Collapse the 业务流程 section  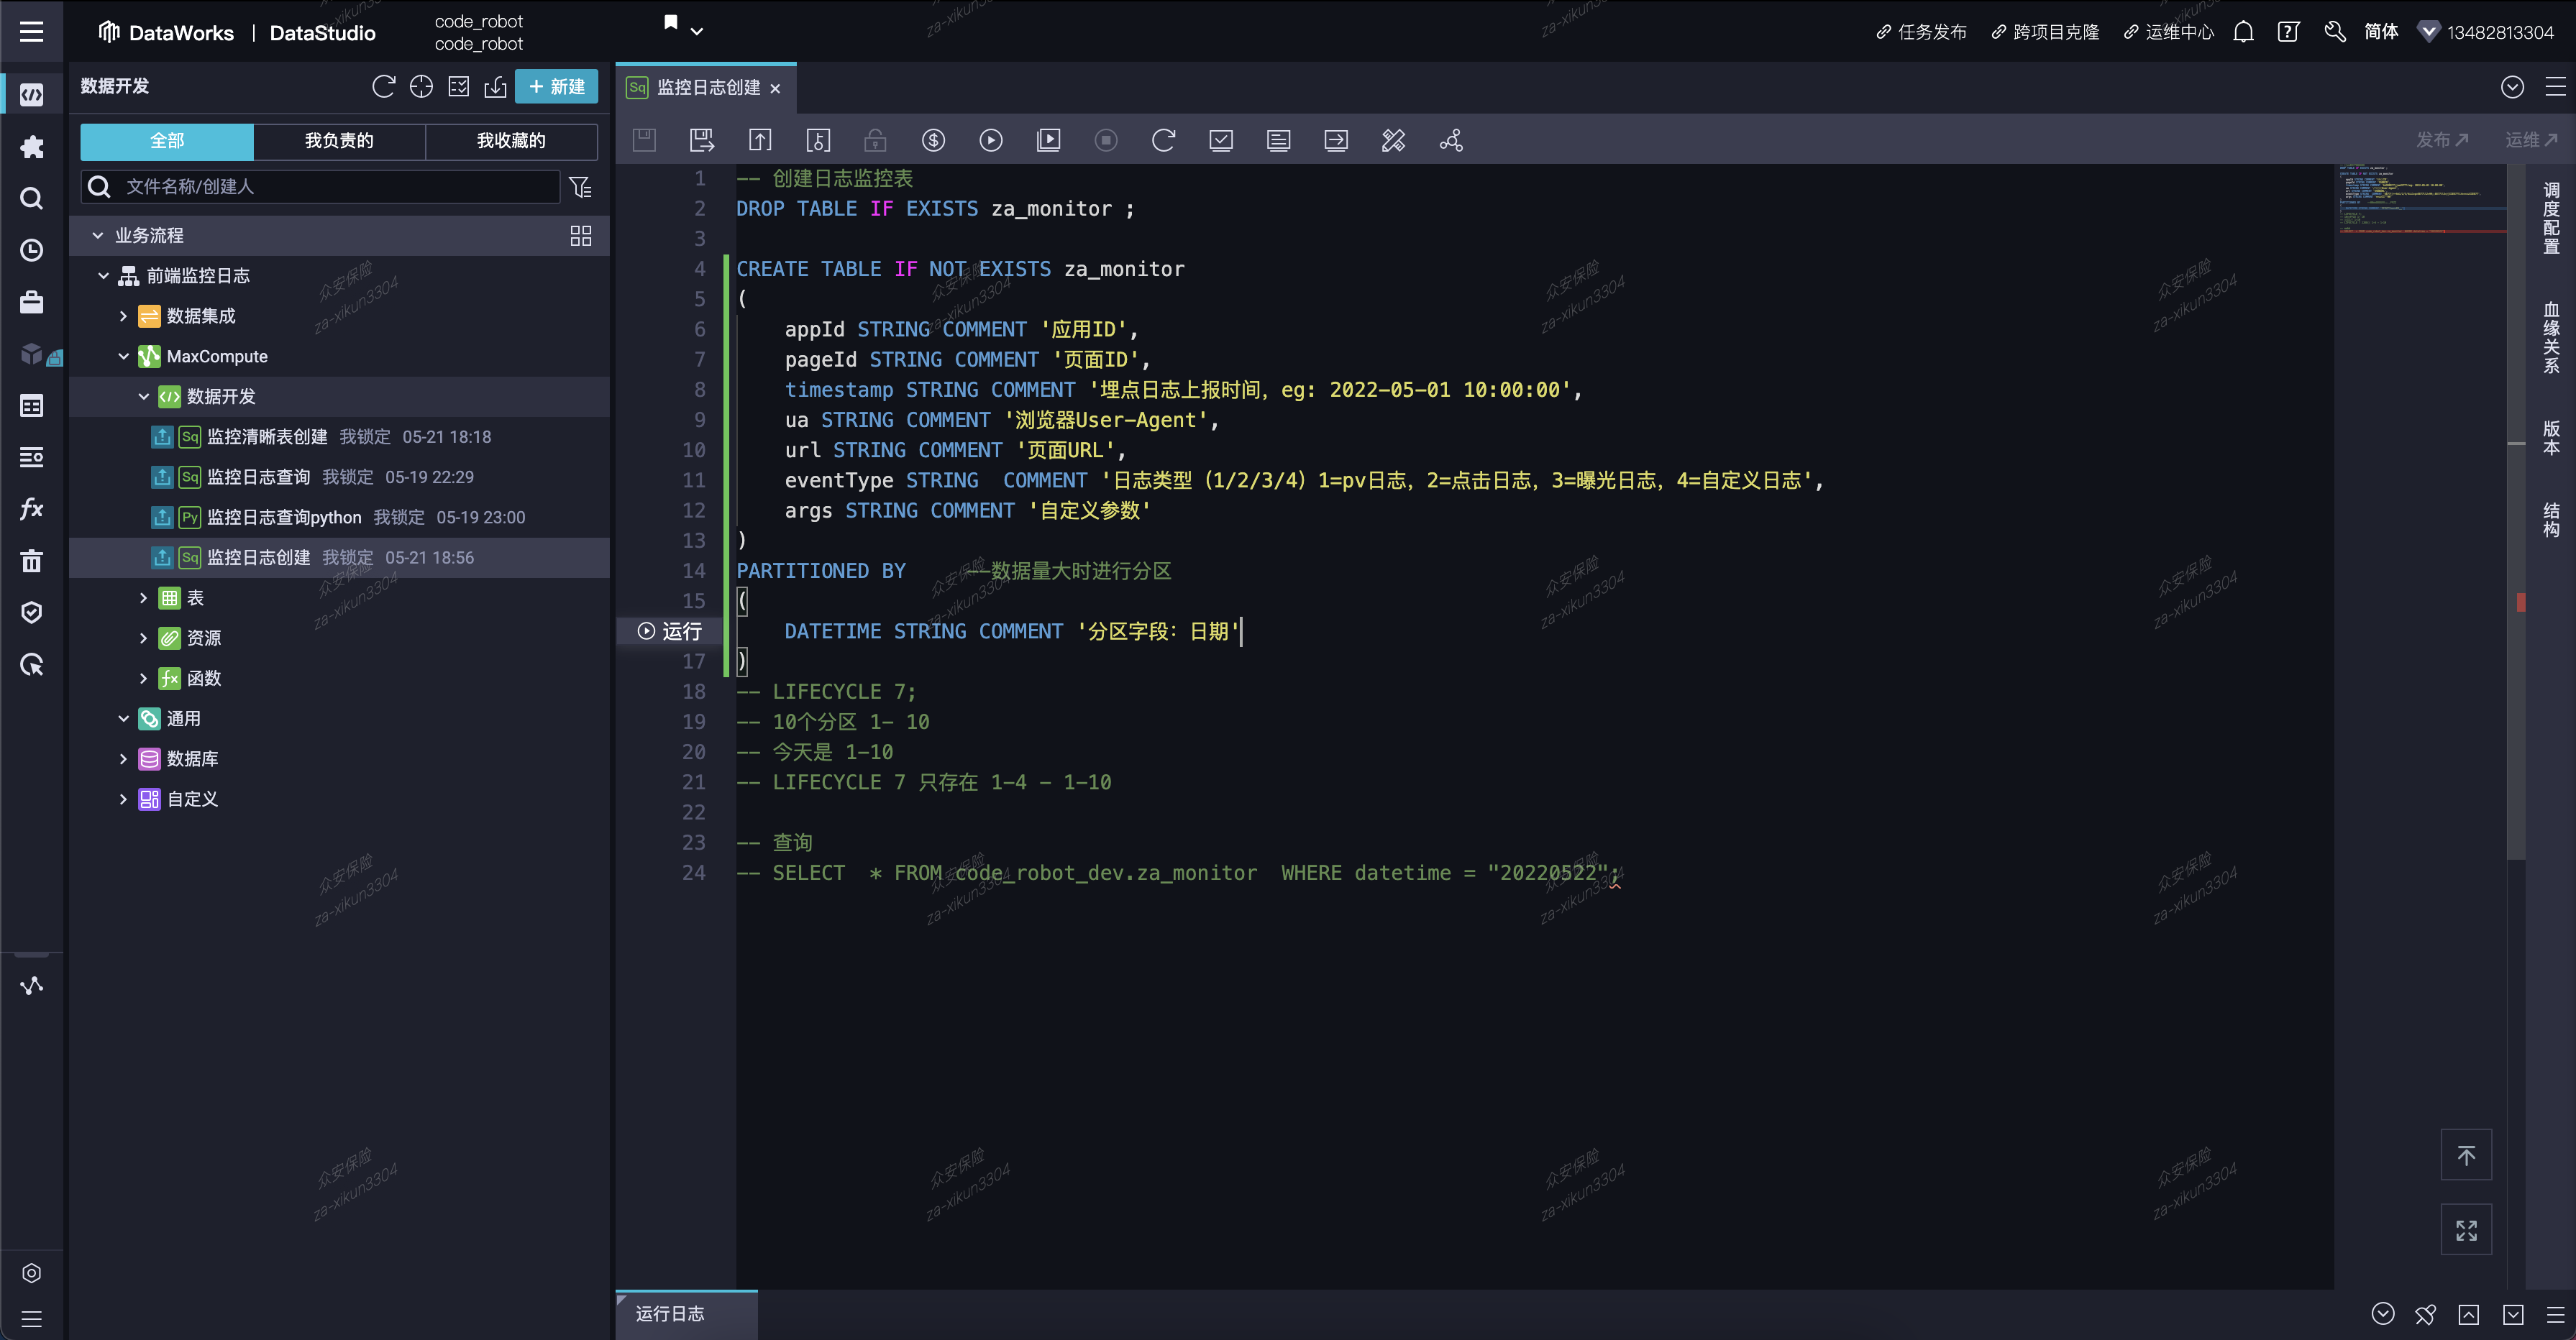98,236
